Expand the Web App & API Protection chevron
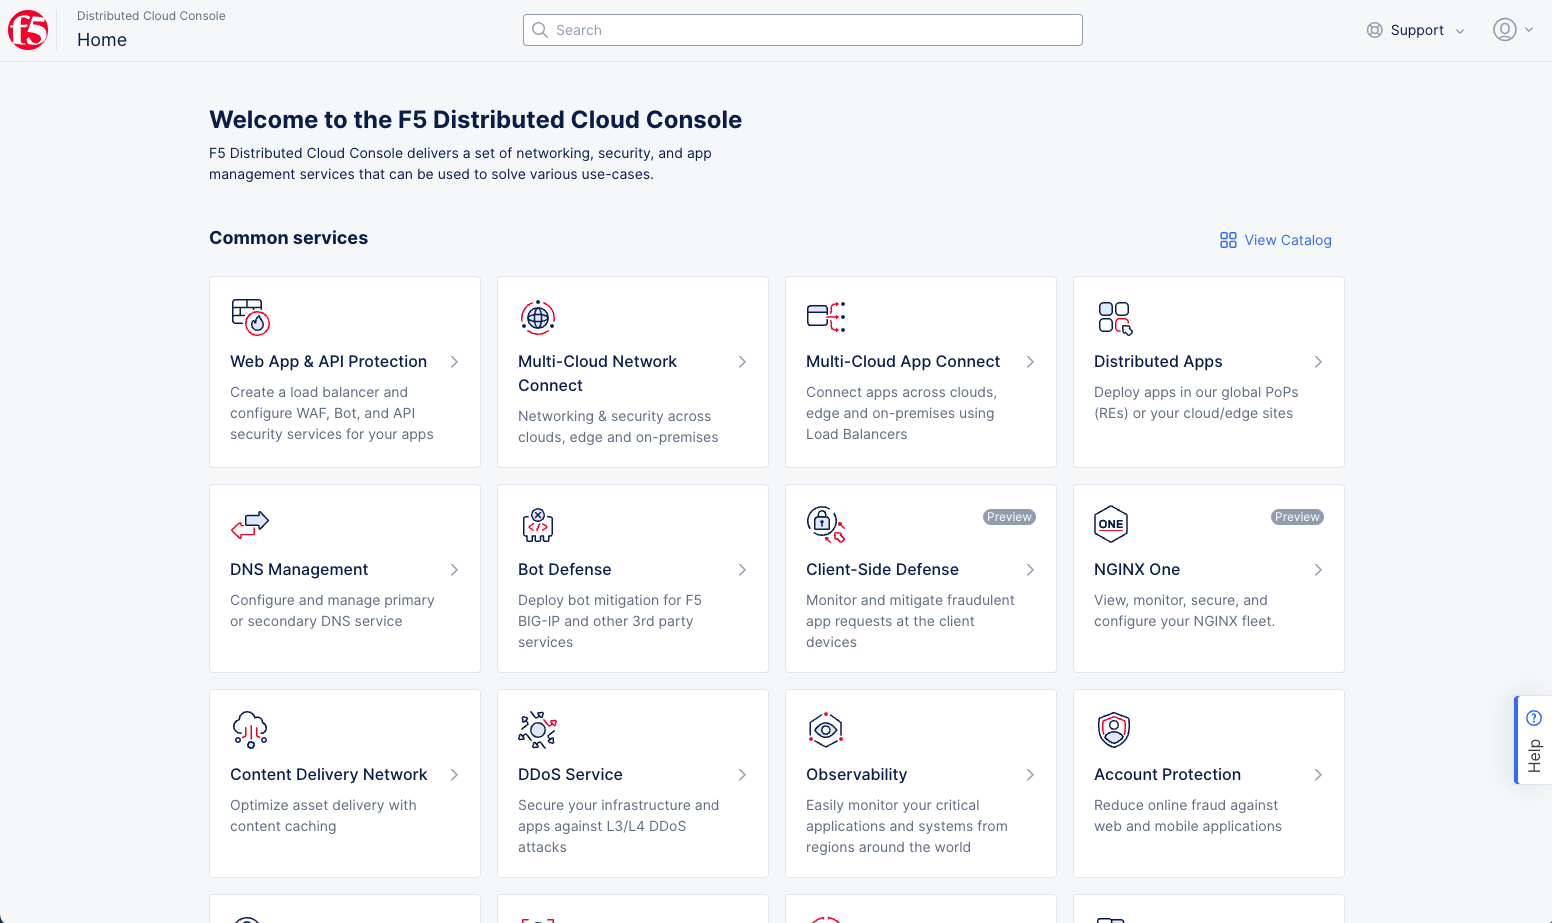Viewport: 1552px width, 923px height. pyautogui.click(x=454, y=362)
